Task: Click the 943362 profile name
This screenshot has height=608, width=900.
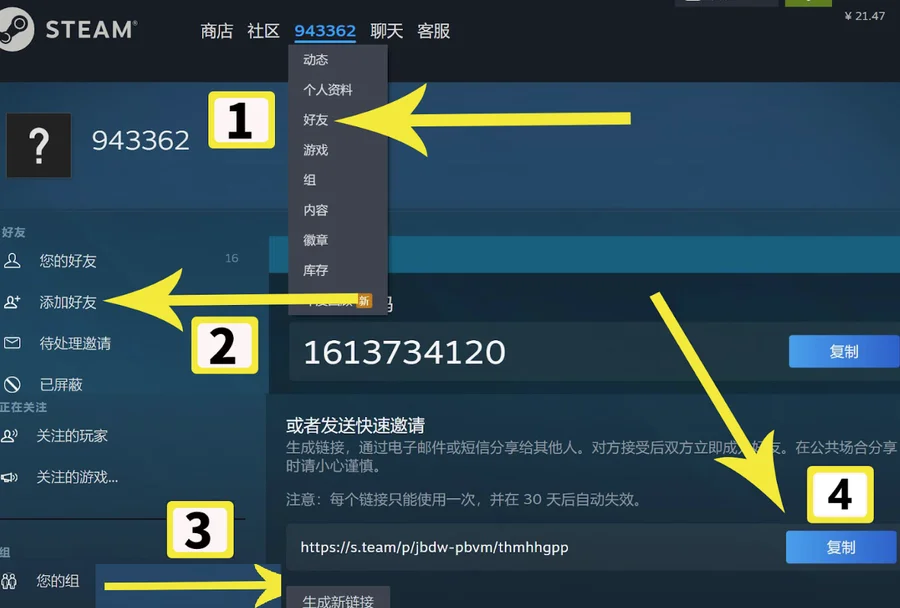Action: (x=141, y=141)
